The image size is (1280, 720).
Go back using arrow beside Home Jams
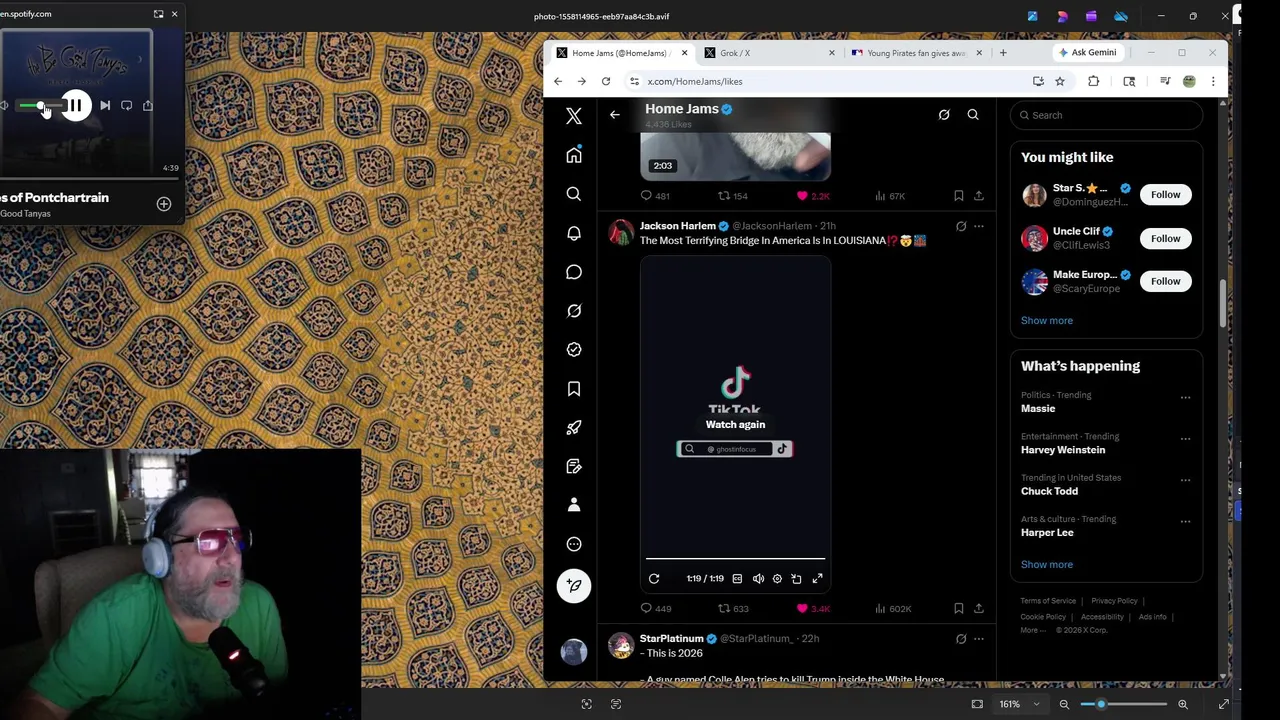(615, 115)
